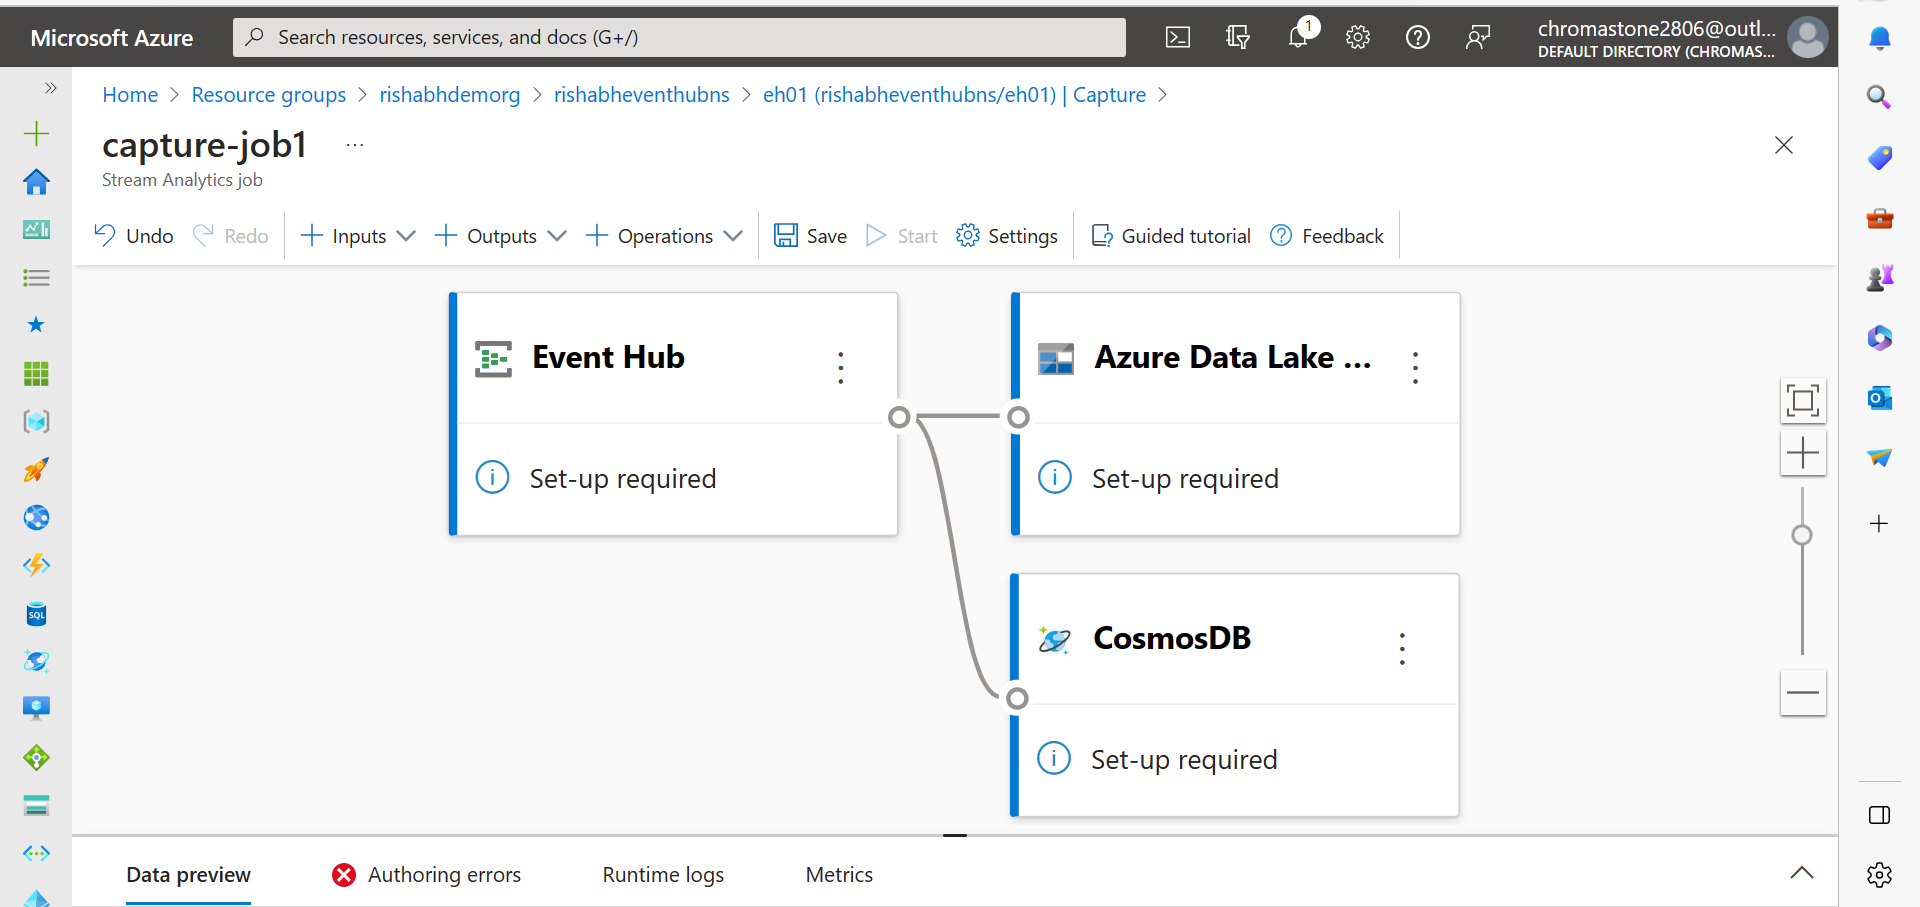Image resolution: width=1920 pixels, height=907 pixels.
Task: Open All services list icon in sidebar
Action: click(x=36, y=278)
